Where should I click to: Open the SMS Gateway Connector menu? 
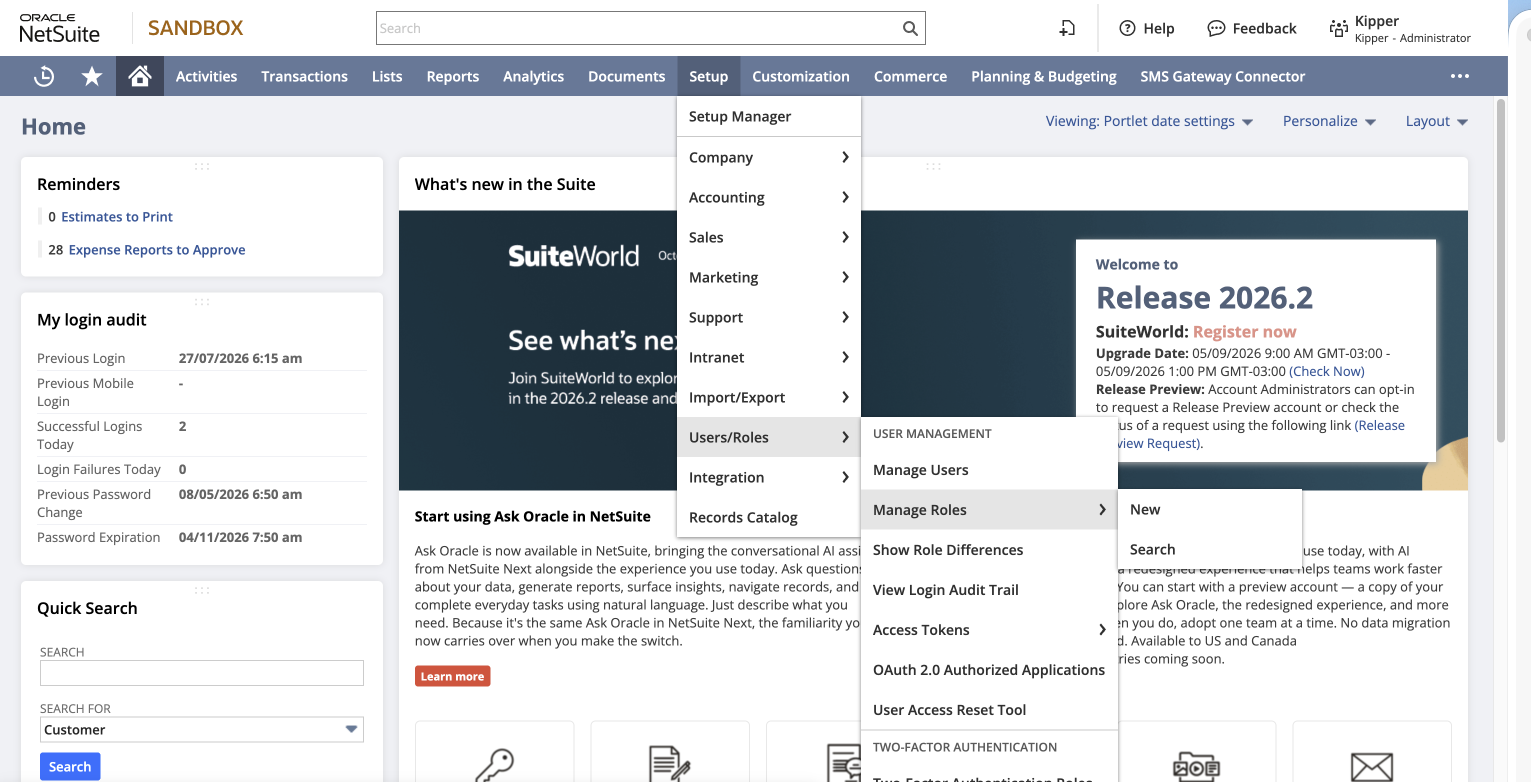pyautogui.click(x=1222, y=76)
